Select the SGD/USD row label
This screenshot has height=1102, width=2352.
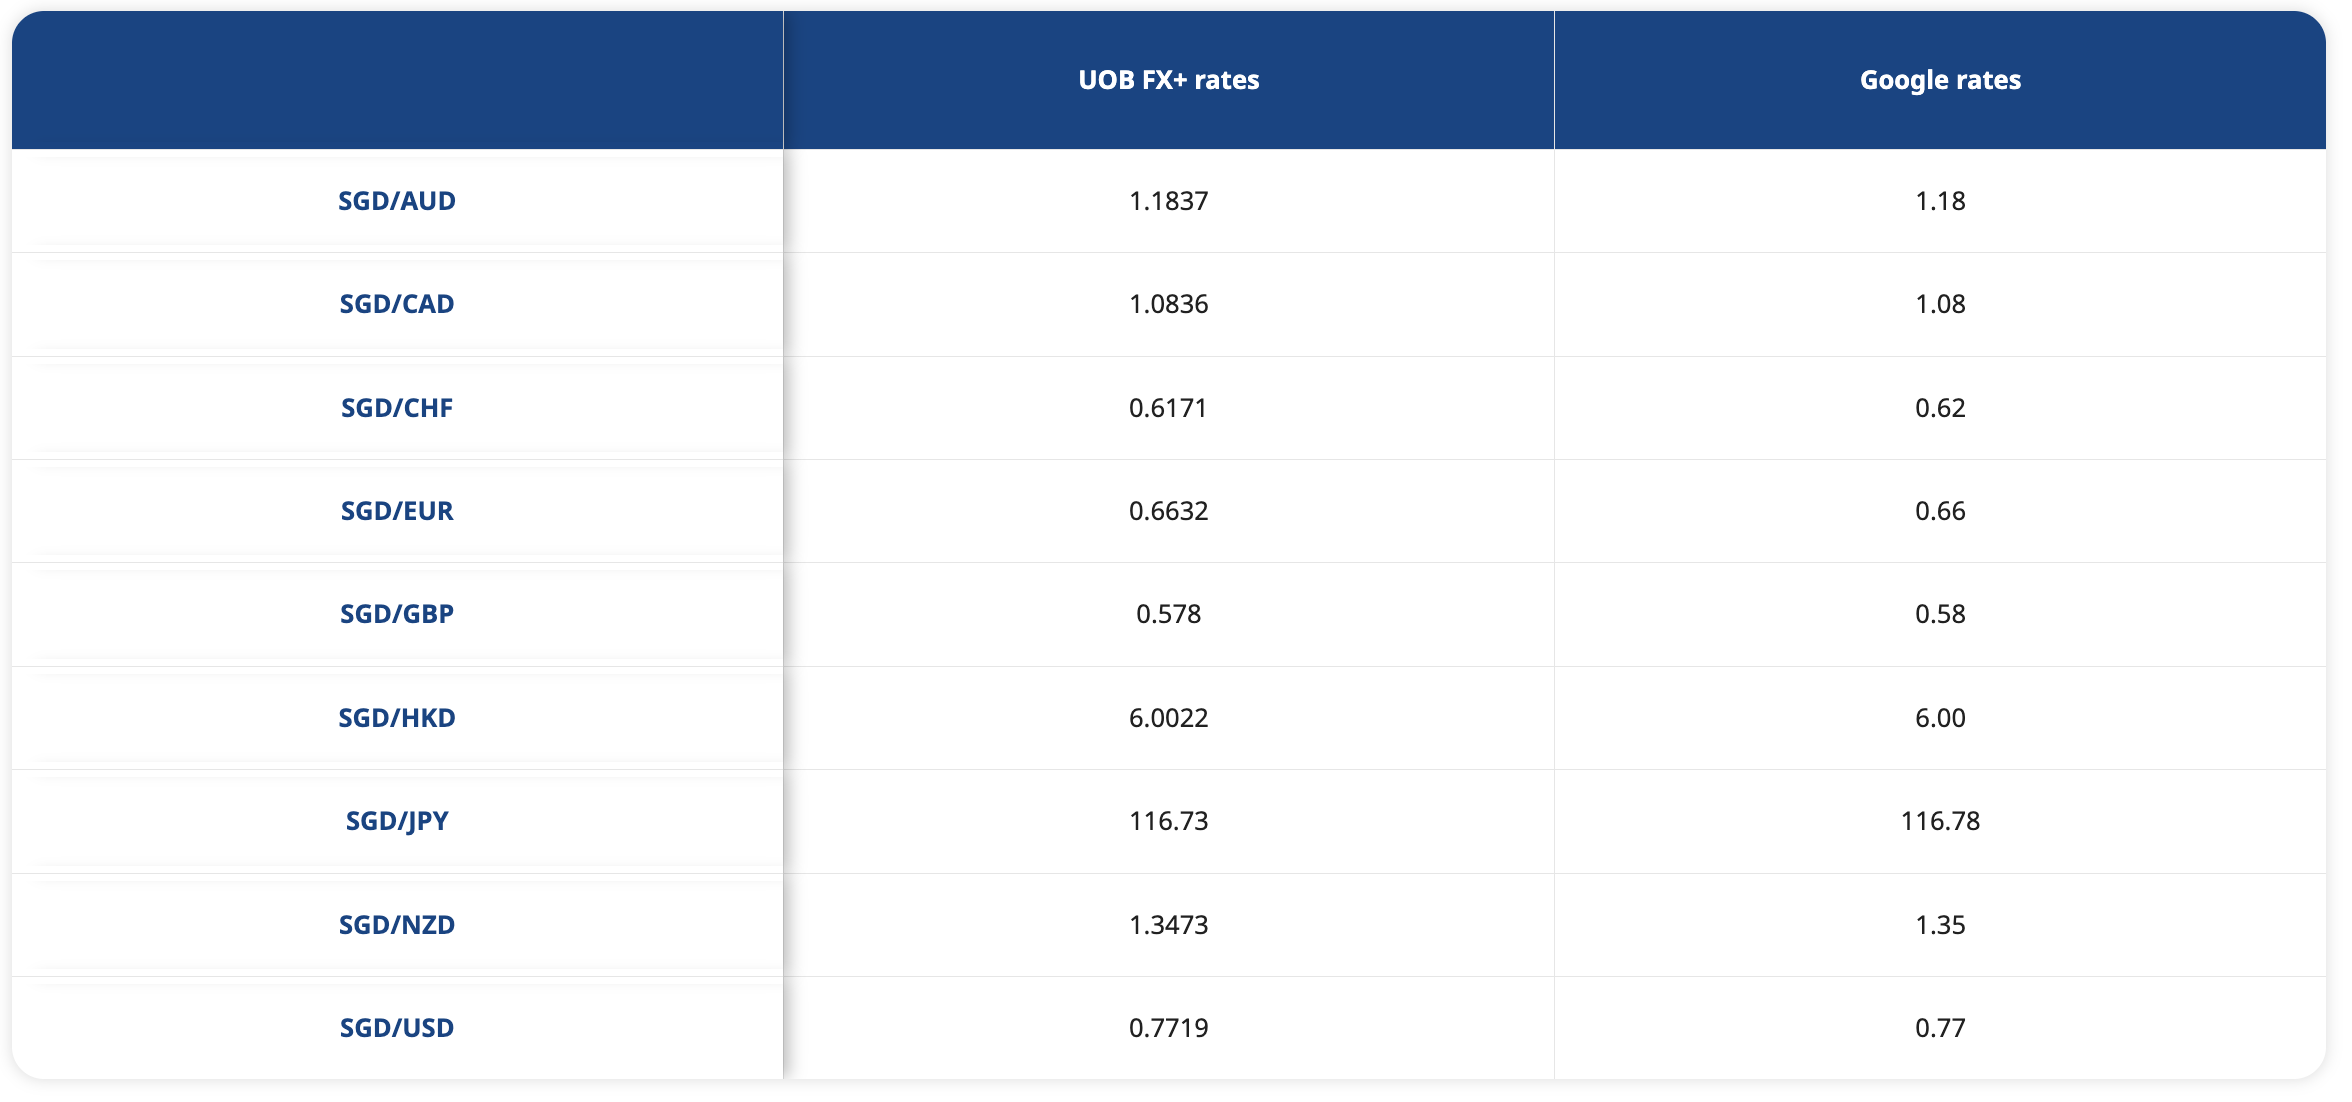(x=397, y=1028)
